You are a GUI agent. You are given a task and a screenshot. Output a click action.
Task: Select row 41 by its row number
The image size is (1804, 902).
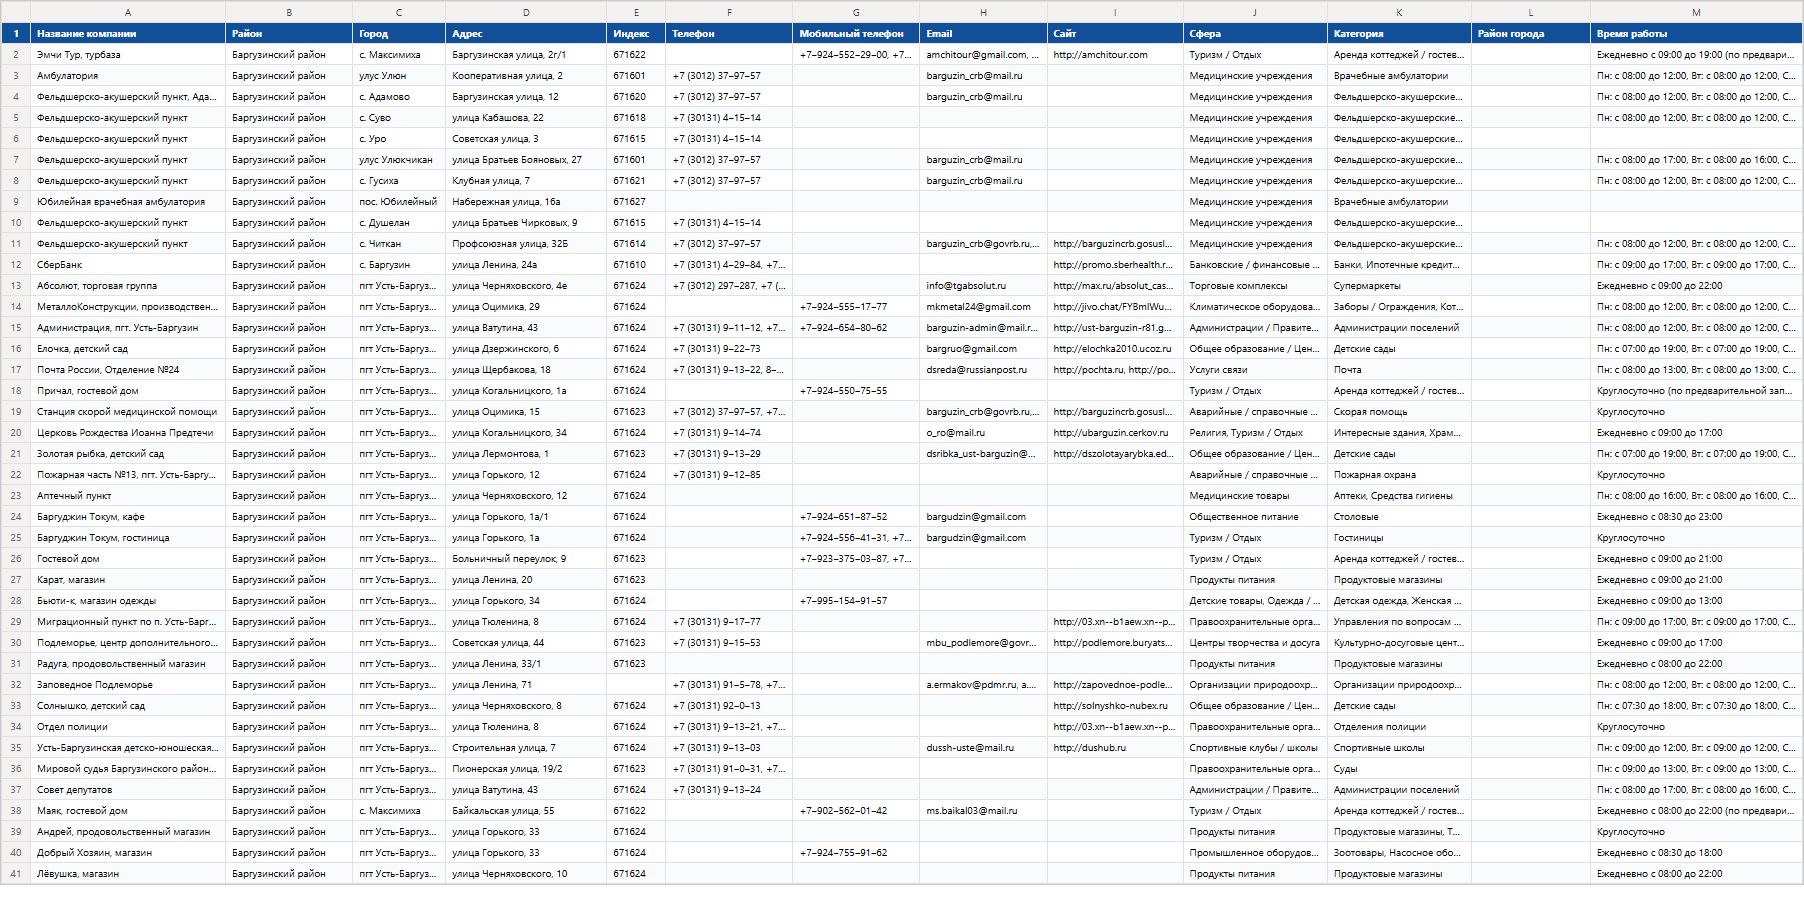(x=16, y=874)
